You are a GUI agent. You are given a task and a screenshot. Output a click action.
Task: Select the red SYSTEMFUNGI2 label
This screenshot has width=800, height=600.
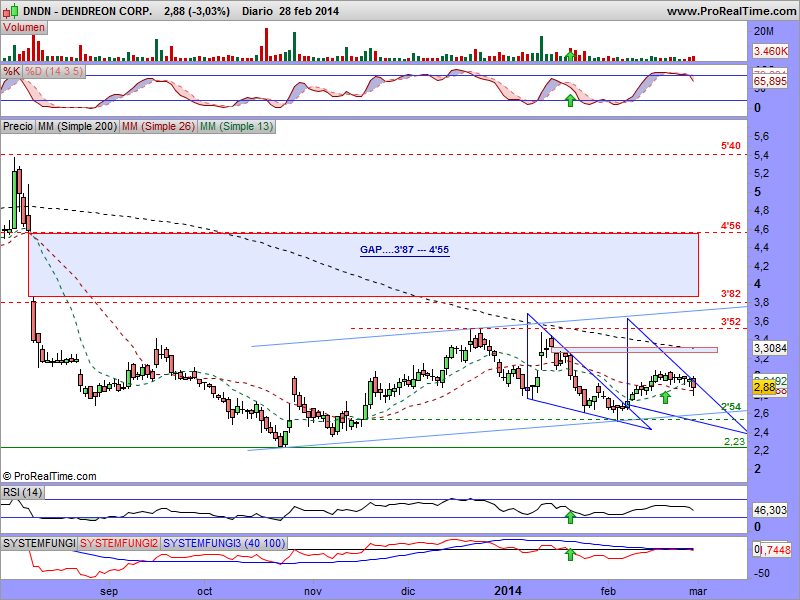point(119,543)
